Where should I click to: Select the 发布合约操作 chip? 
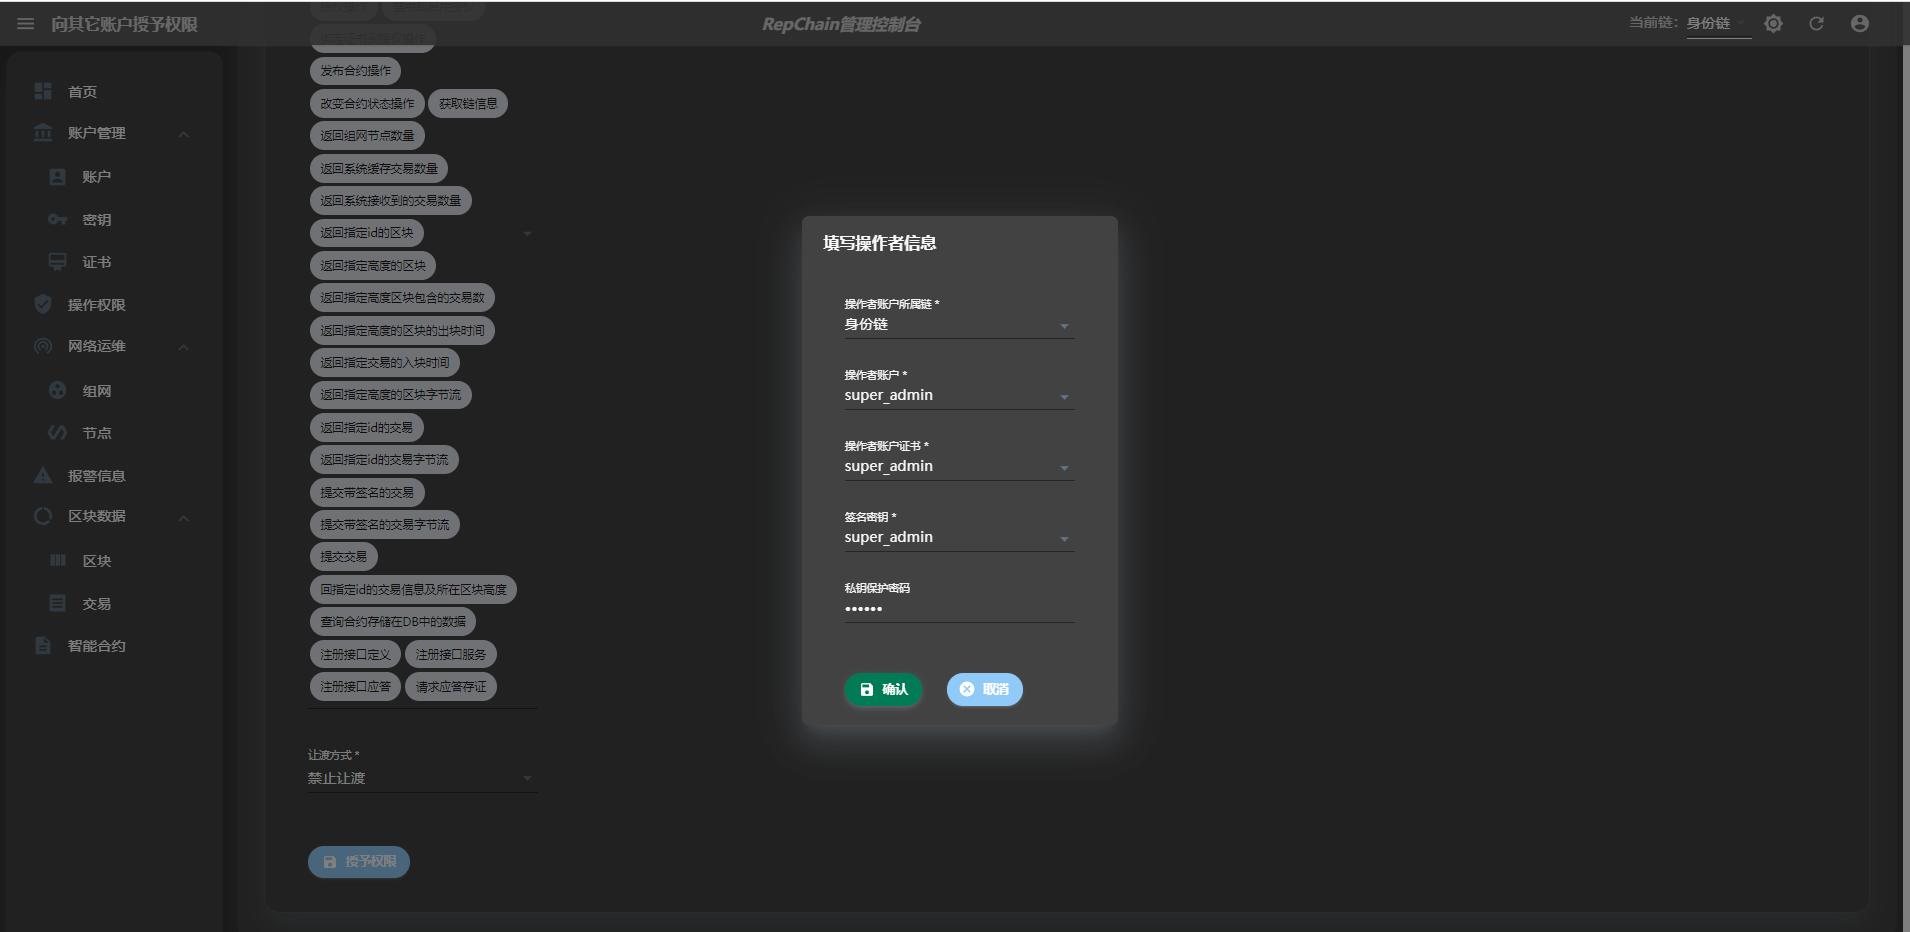355,71
